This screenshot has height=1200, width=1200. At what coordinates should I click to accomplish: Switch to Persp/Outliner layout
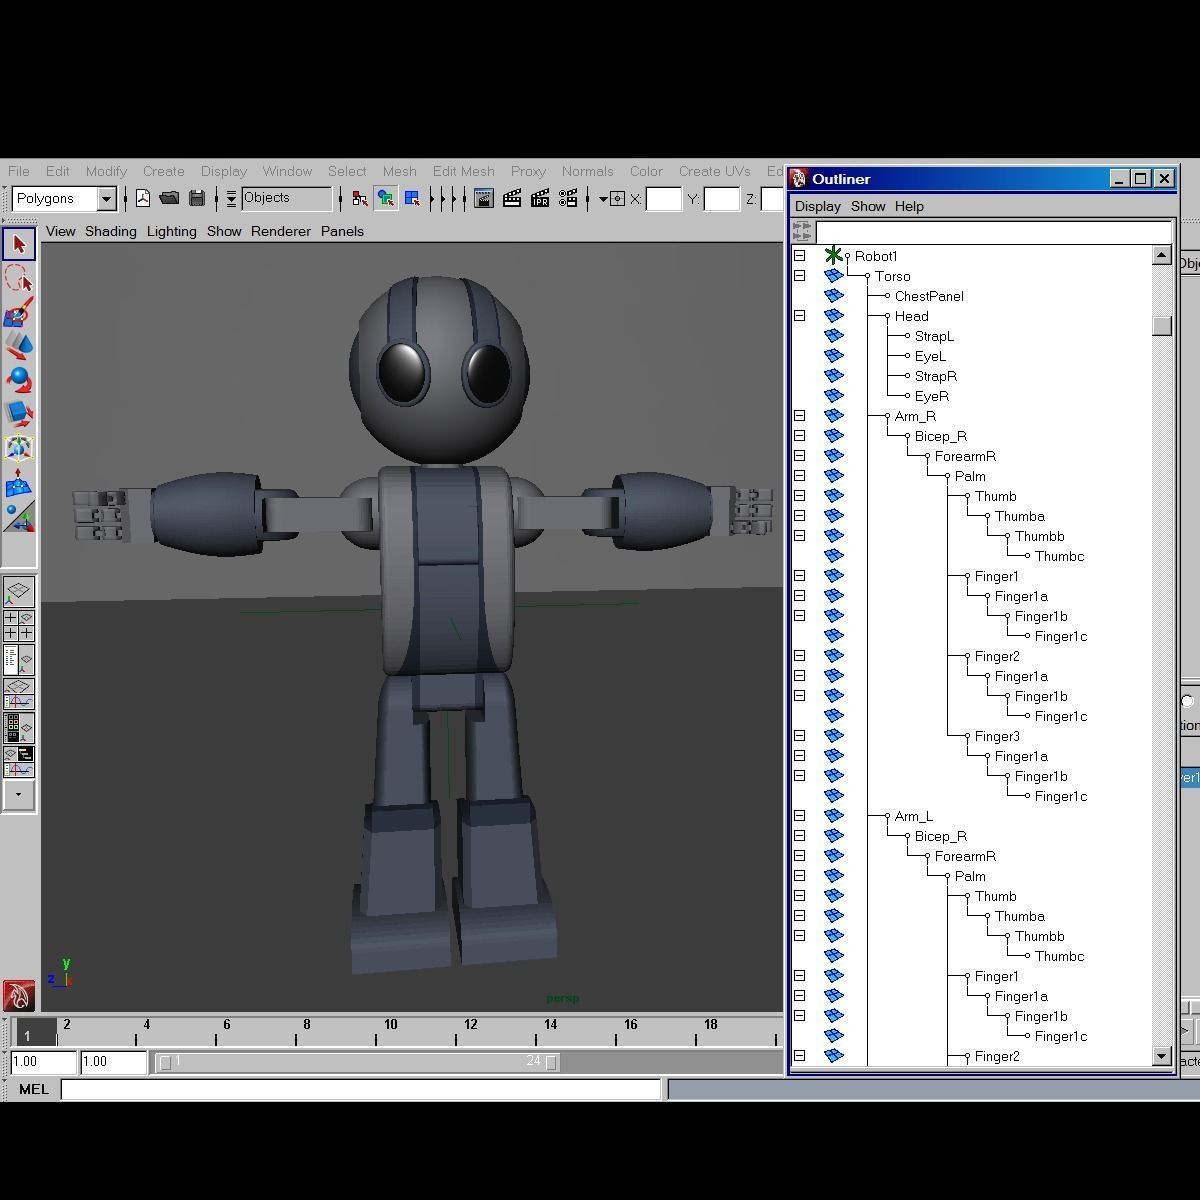point(19,660)
